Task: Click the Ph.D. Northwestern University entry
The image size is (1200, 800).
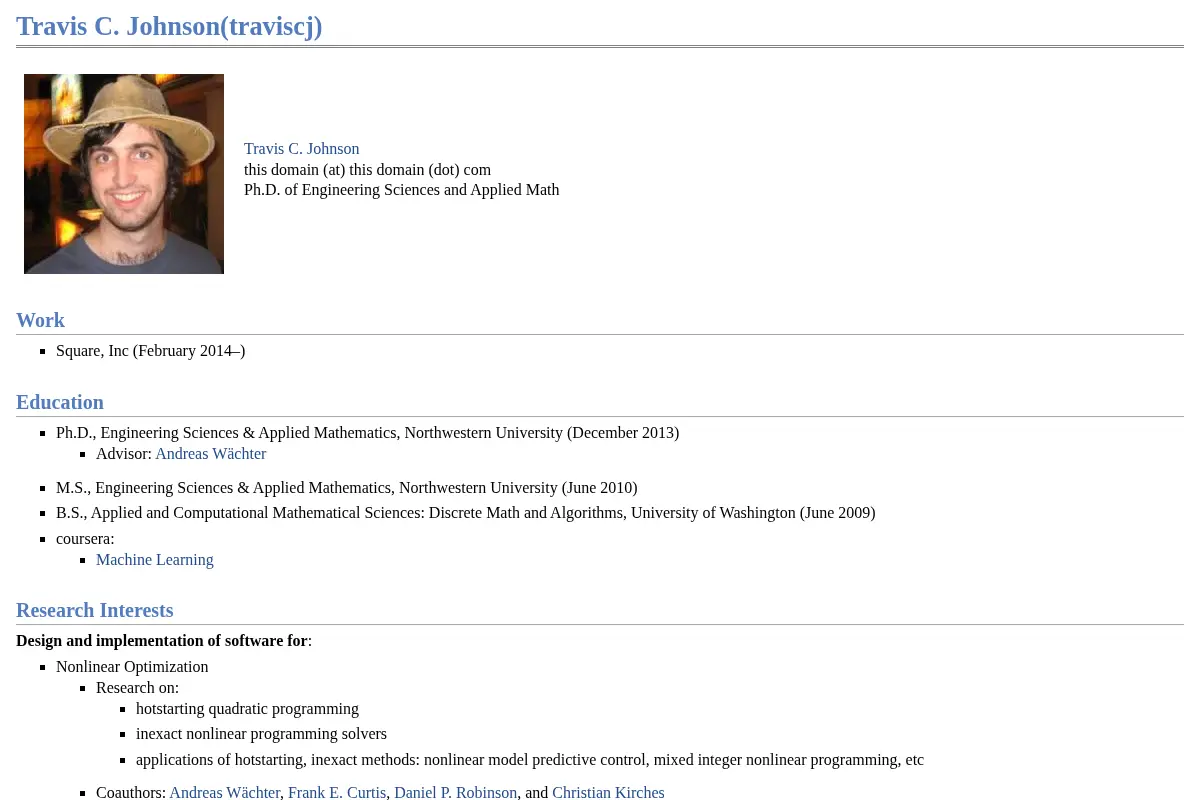Action: click(x=367, y=433)
